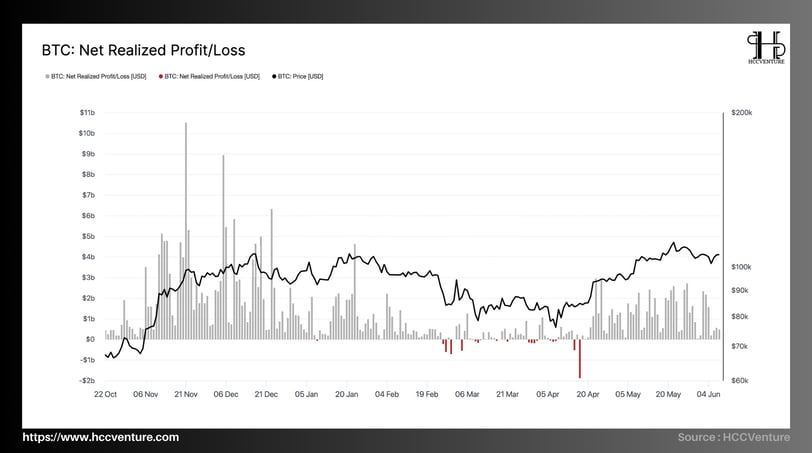
Task: Click the $100k label on the price axis
Action: [741, 267]
